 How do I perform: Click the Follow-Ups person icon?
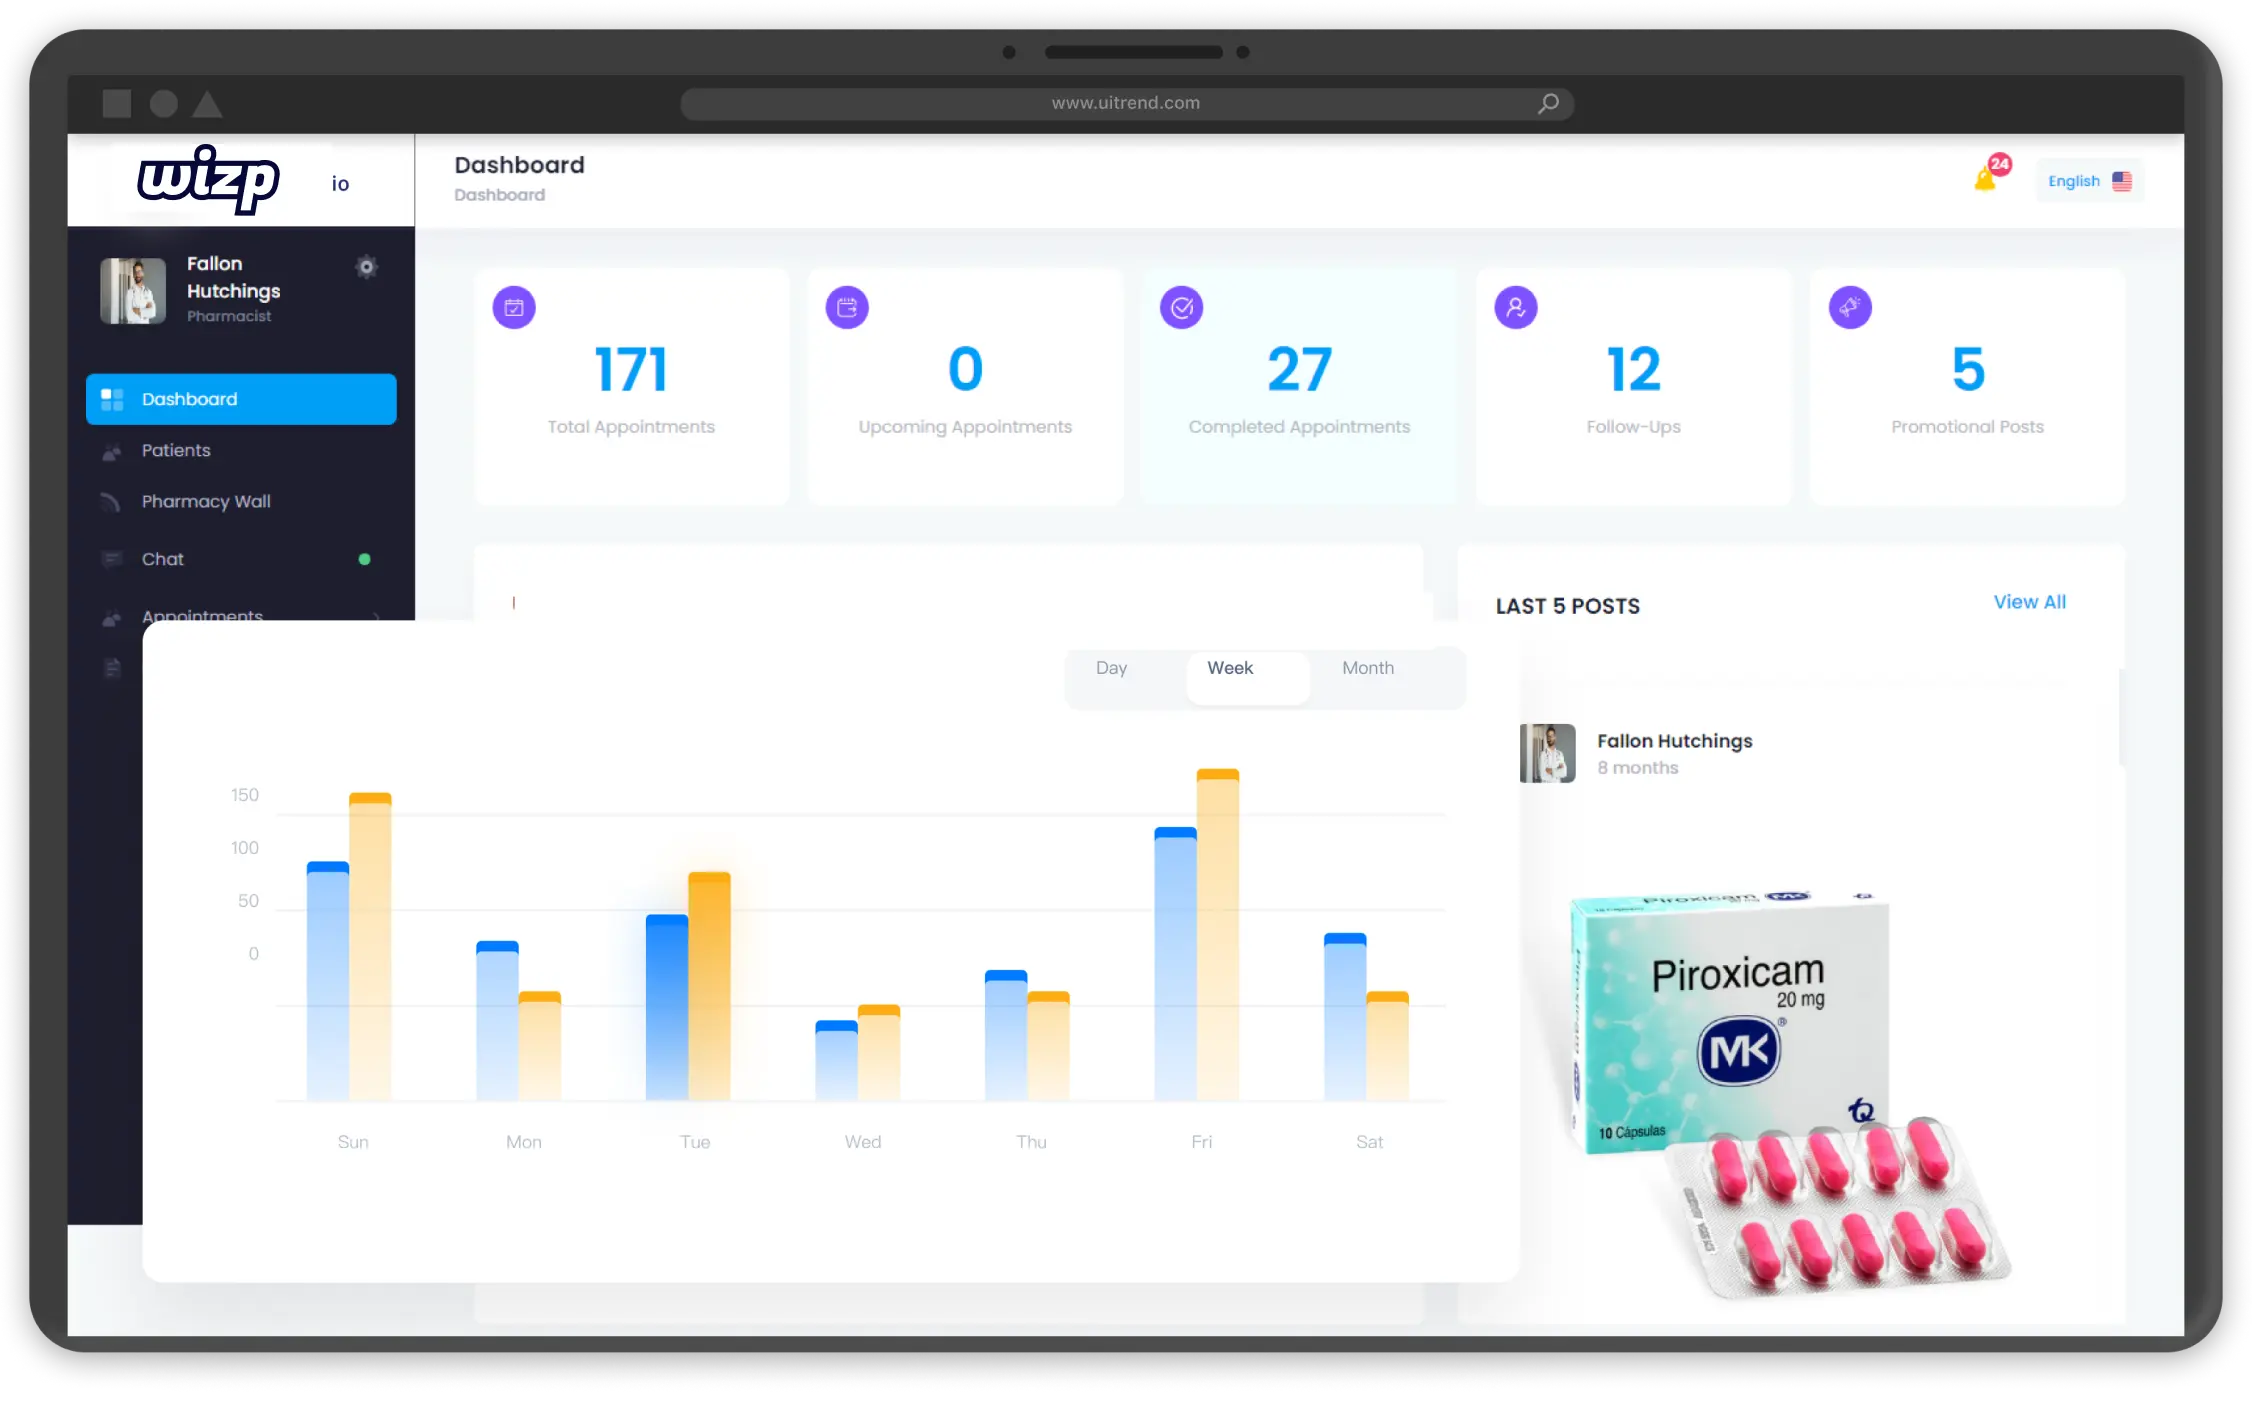[x=1516, y=307]
